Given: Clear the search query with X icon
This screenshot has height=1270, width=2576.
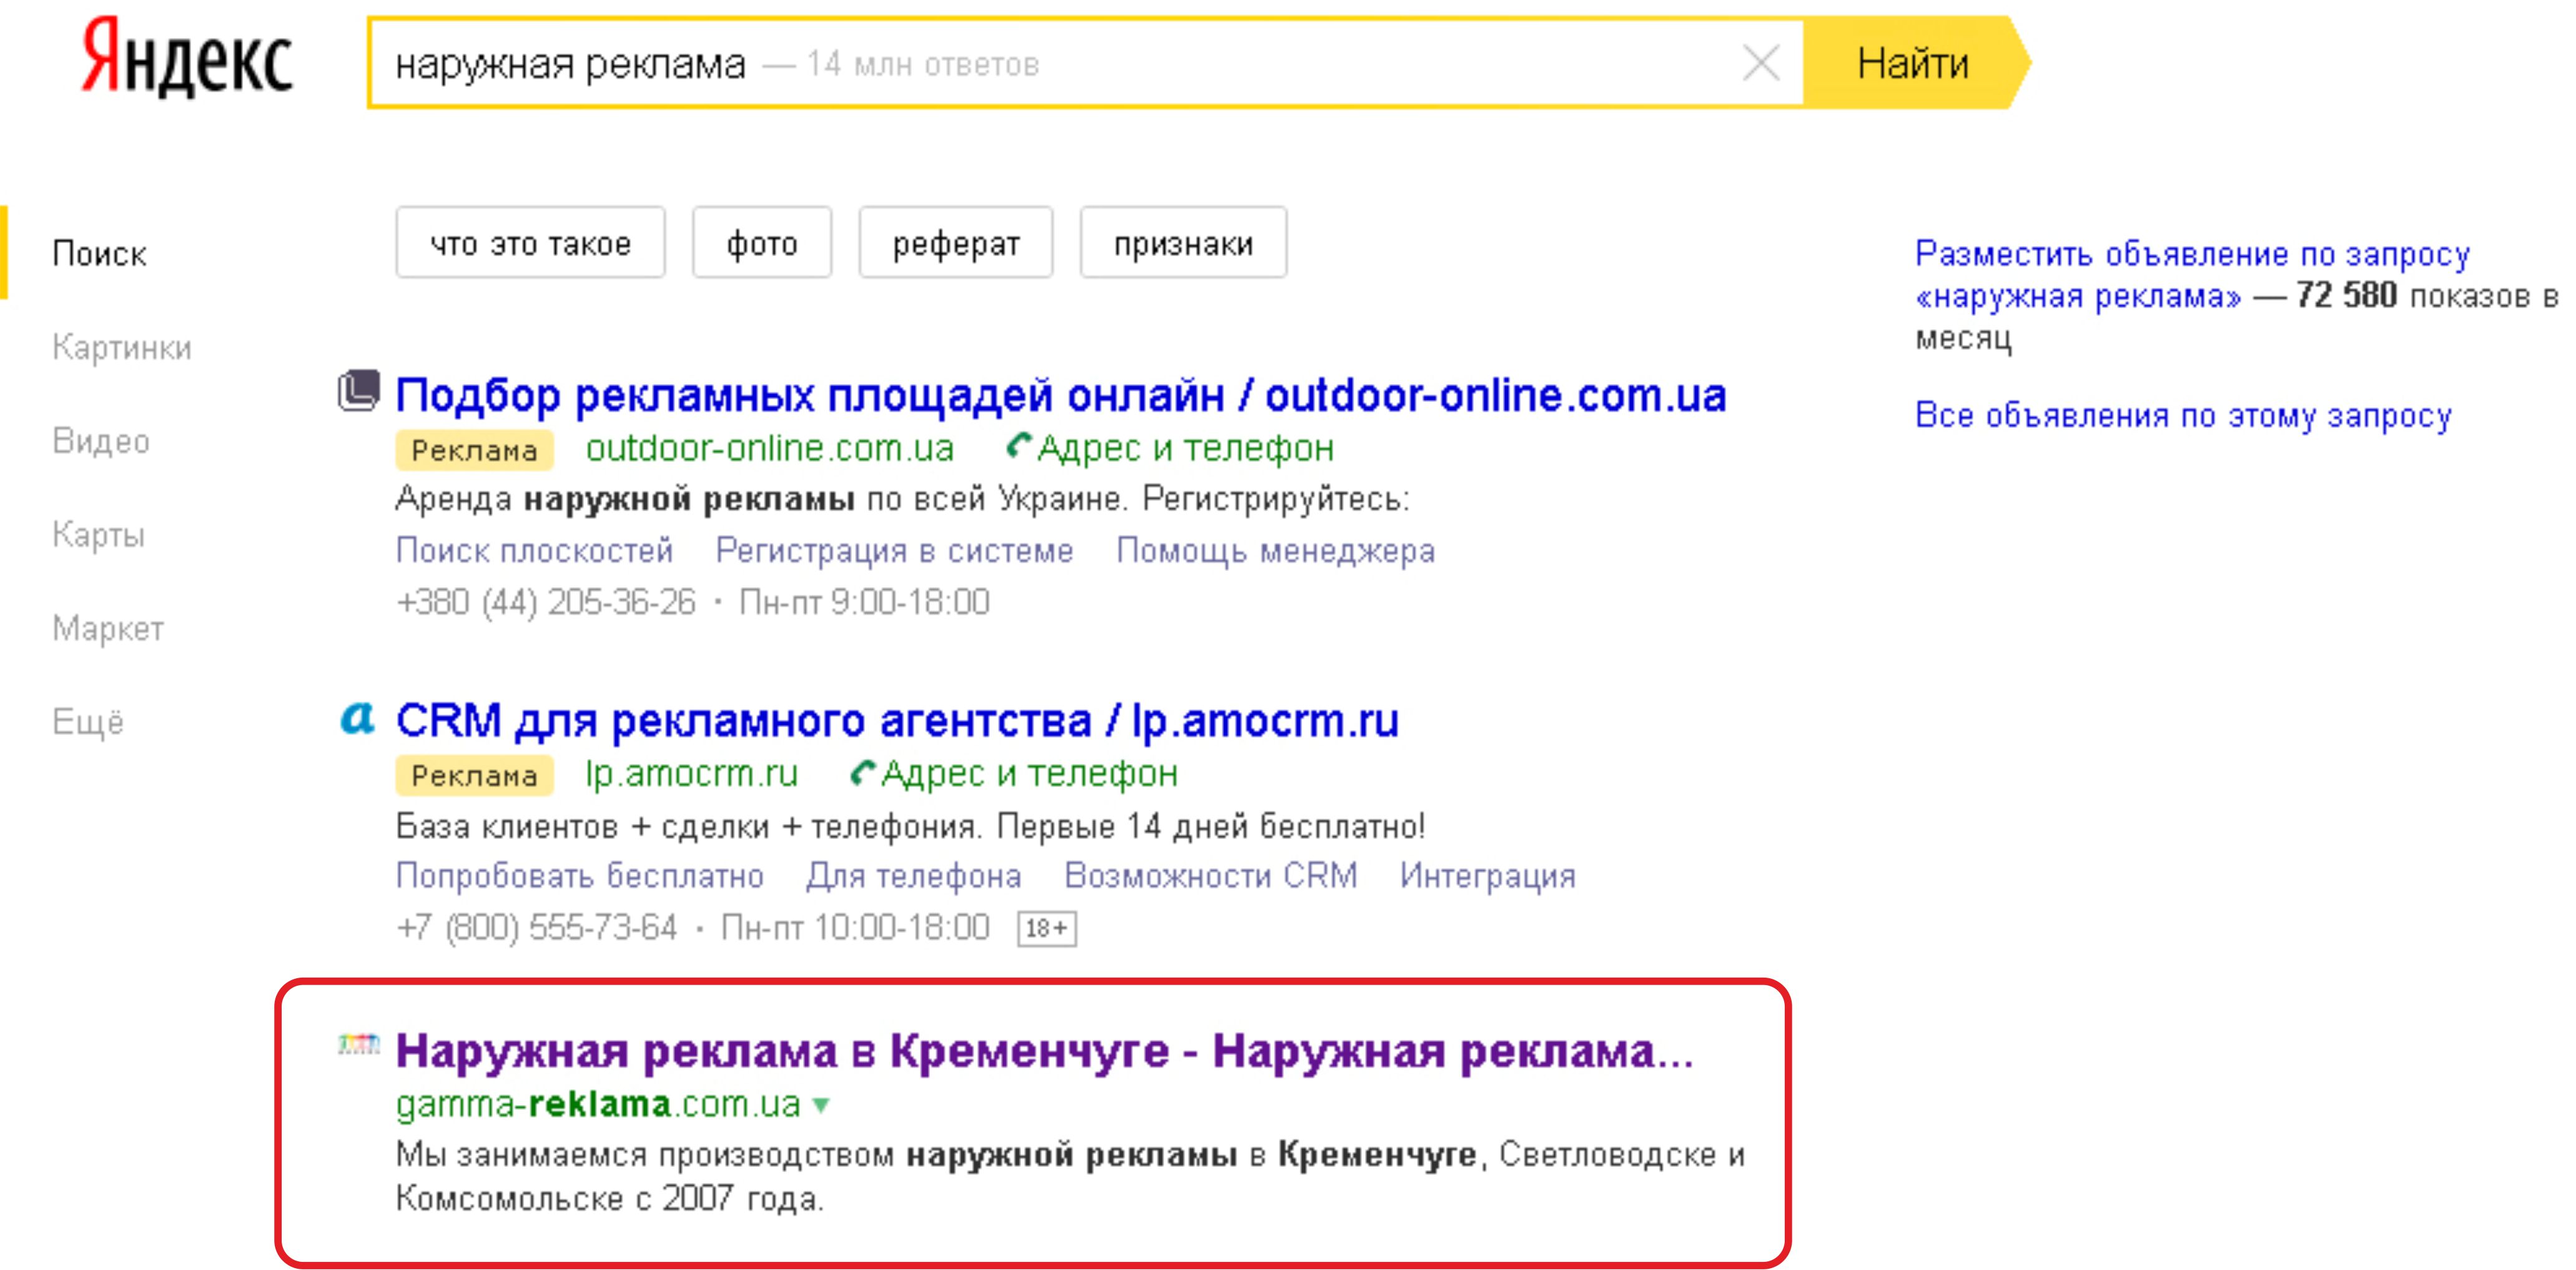Looking at the screenshot, I should pyautogui.click(x=1760, y=64).
